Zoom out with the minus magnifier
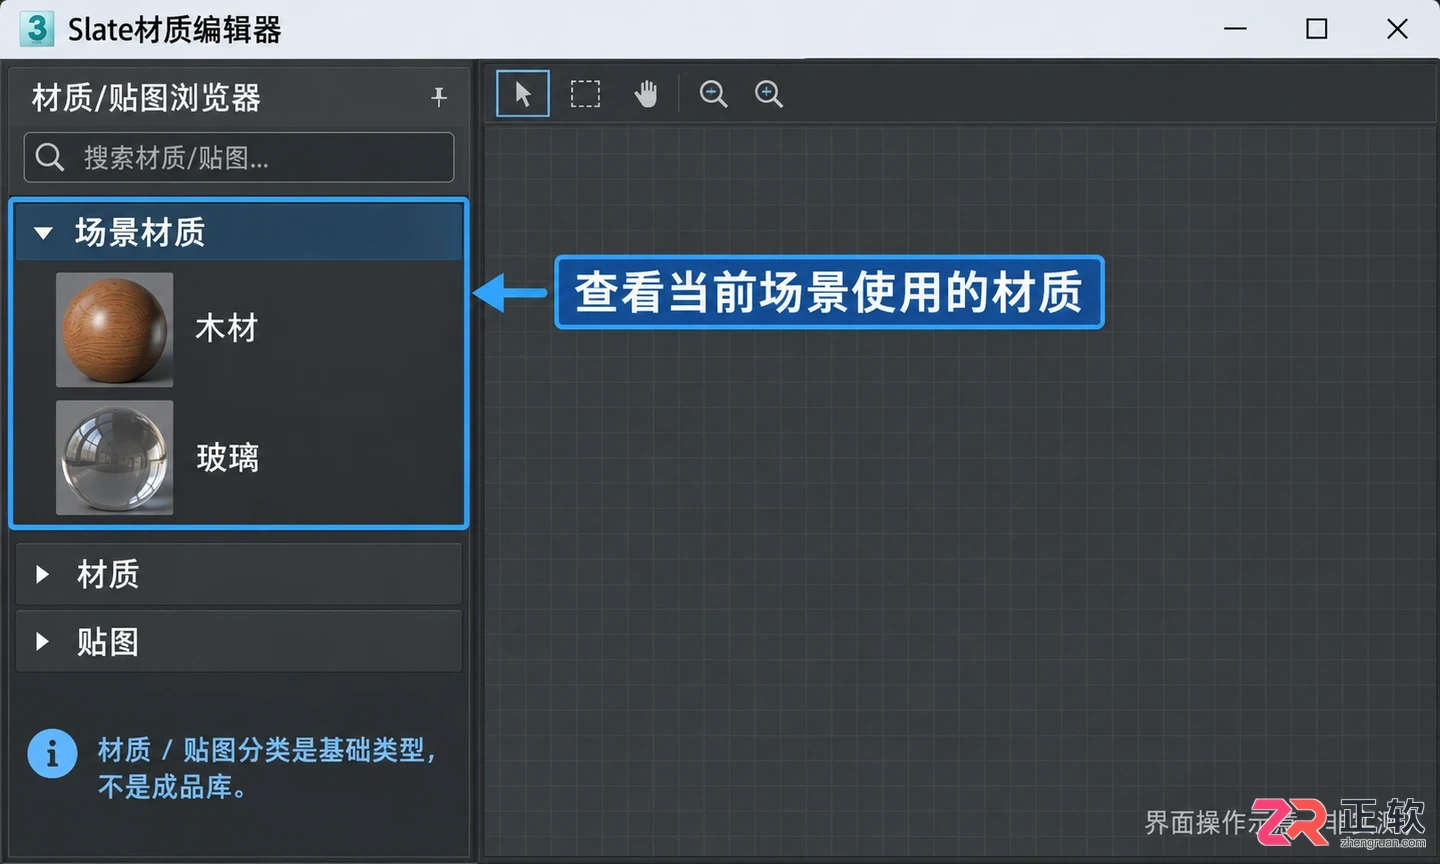 pos(713,94)
